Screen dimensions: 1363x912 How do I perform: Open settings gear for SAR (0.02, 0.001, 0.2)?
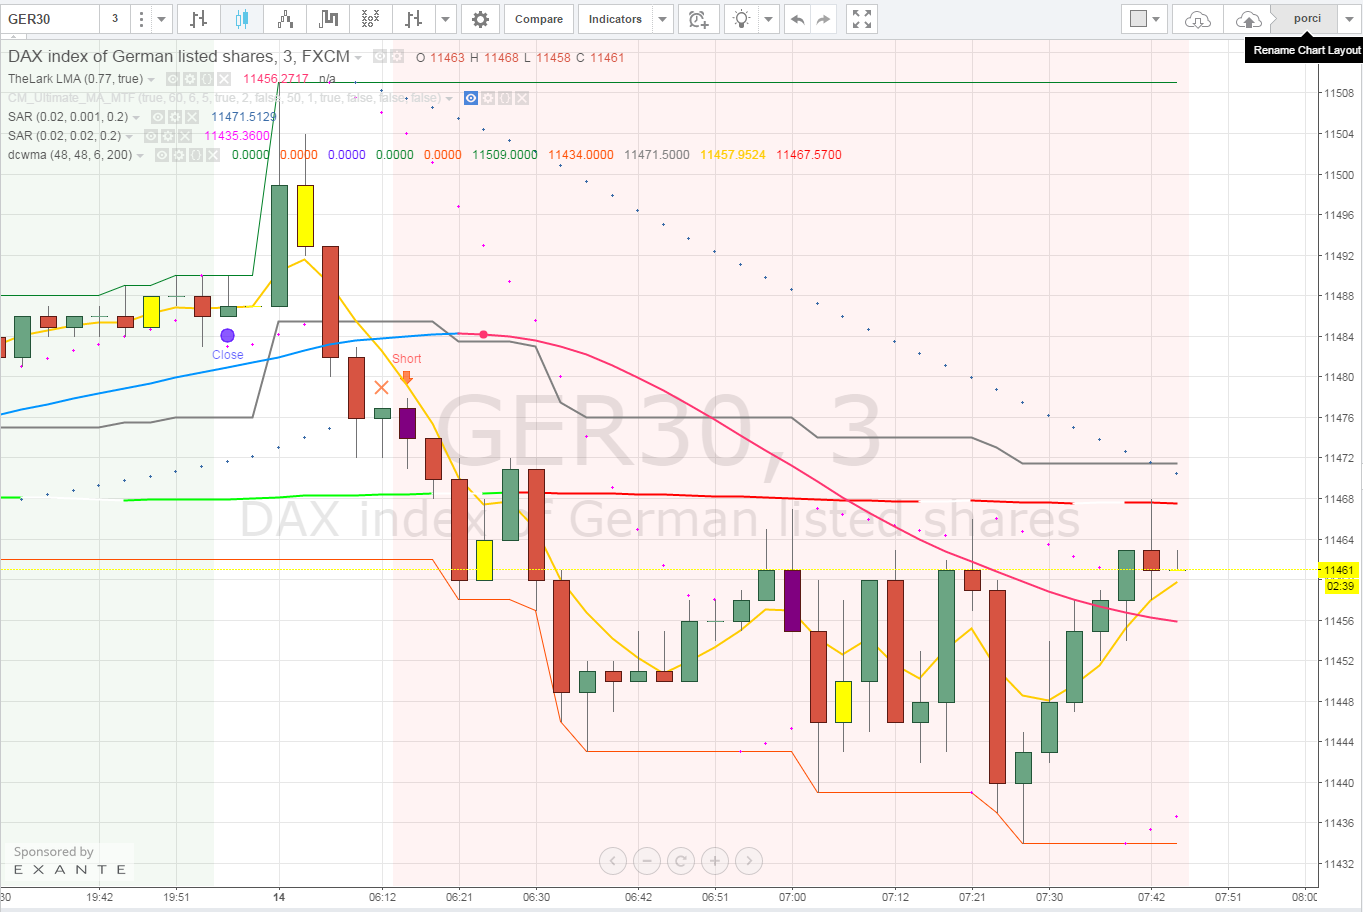click(x=174, y=117)
